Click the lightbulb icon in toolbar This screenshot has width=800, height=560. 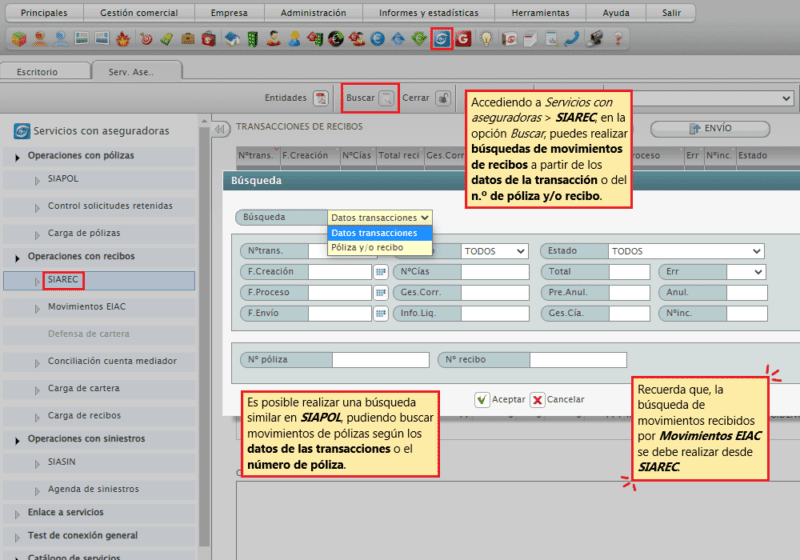486,39
